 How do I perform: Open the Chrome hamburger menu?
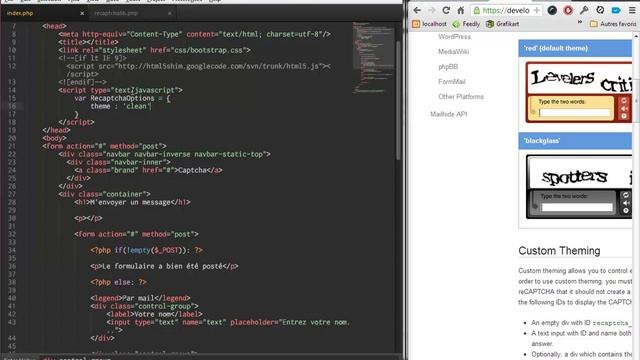click(x=632, y=11)
